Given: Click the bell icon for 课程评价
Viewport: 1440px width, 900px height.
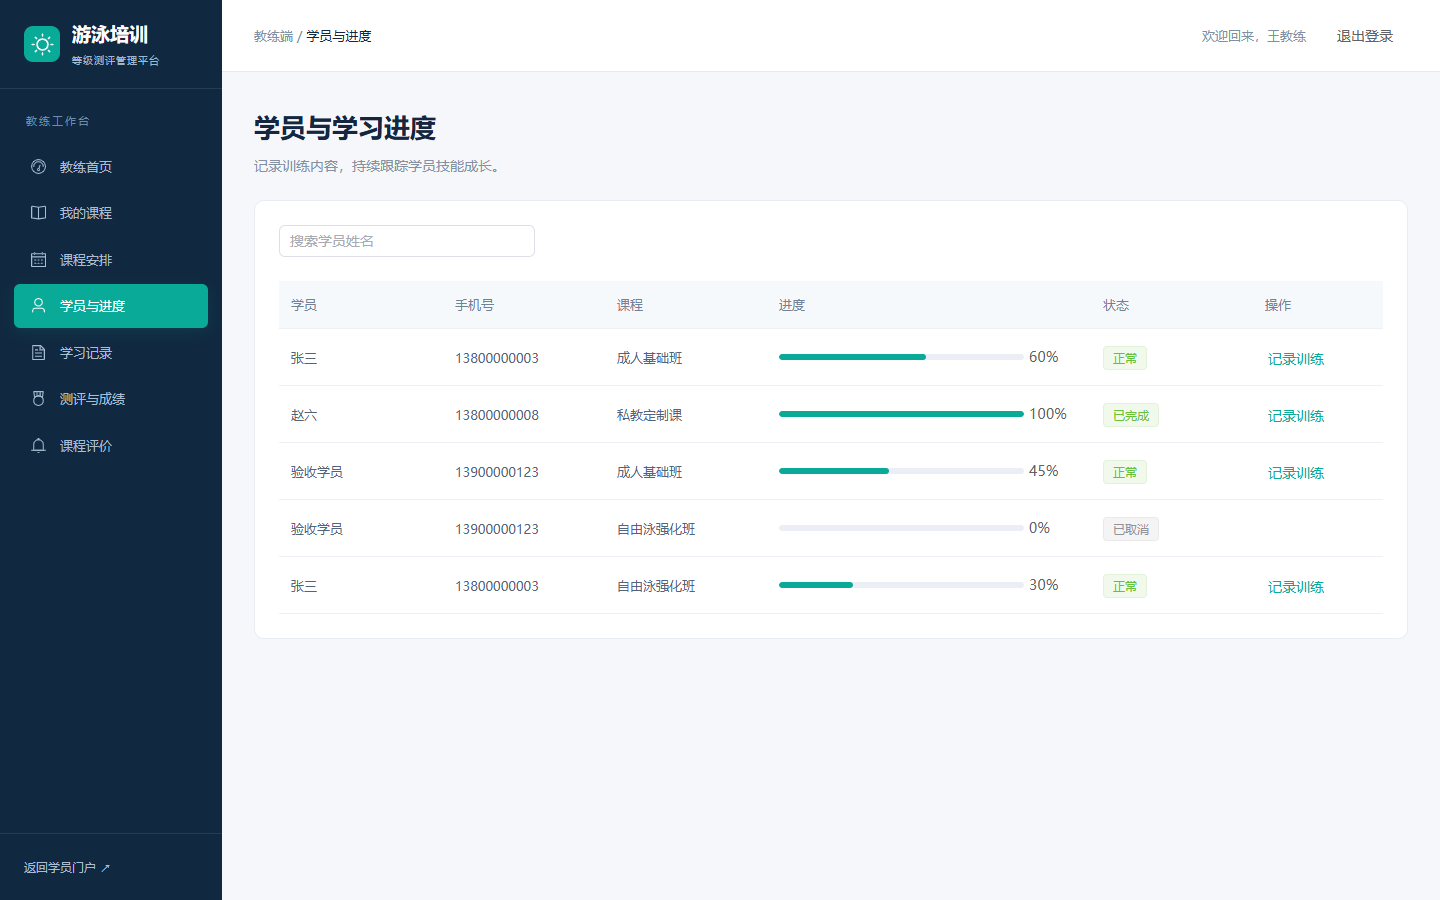Looking at the screenshot, I should 38,446.
